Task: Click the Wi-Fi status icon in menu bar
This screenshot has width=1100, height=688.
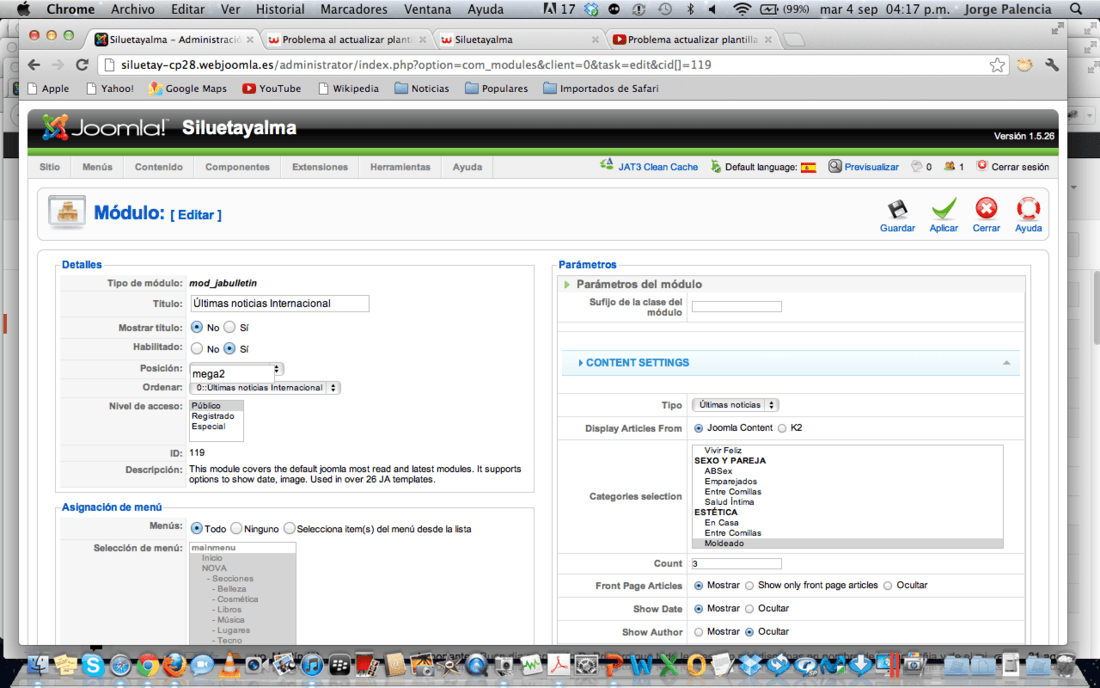Action: tap(742, 9)
